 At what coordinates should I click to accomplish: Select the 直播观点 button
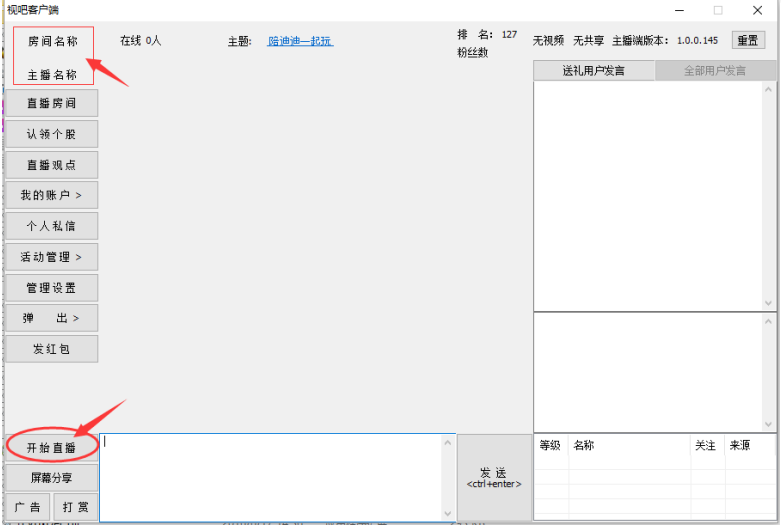(x=51, y=165)
